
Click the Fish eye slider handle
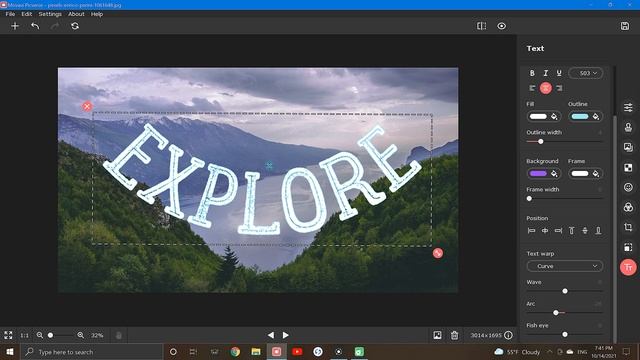point(565,334)
